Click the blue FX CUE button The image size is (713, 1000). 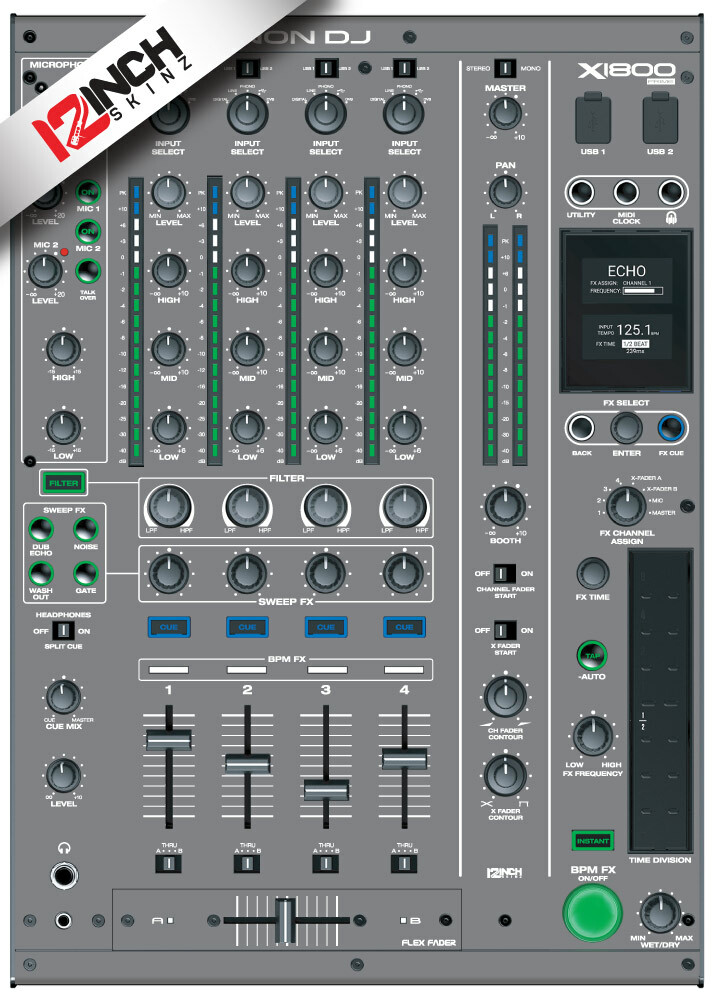click(x=671, y=428)
